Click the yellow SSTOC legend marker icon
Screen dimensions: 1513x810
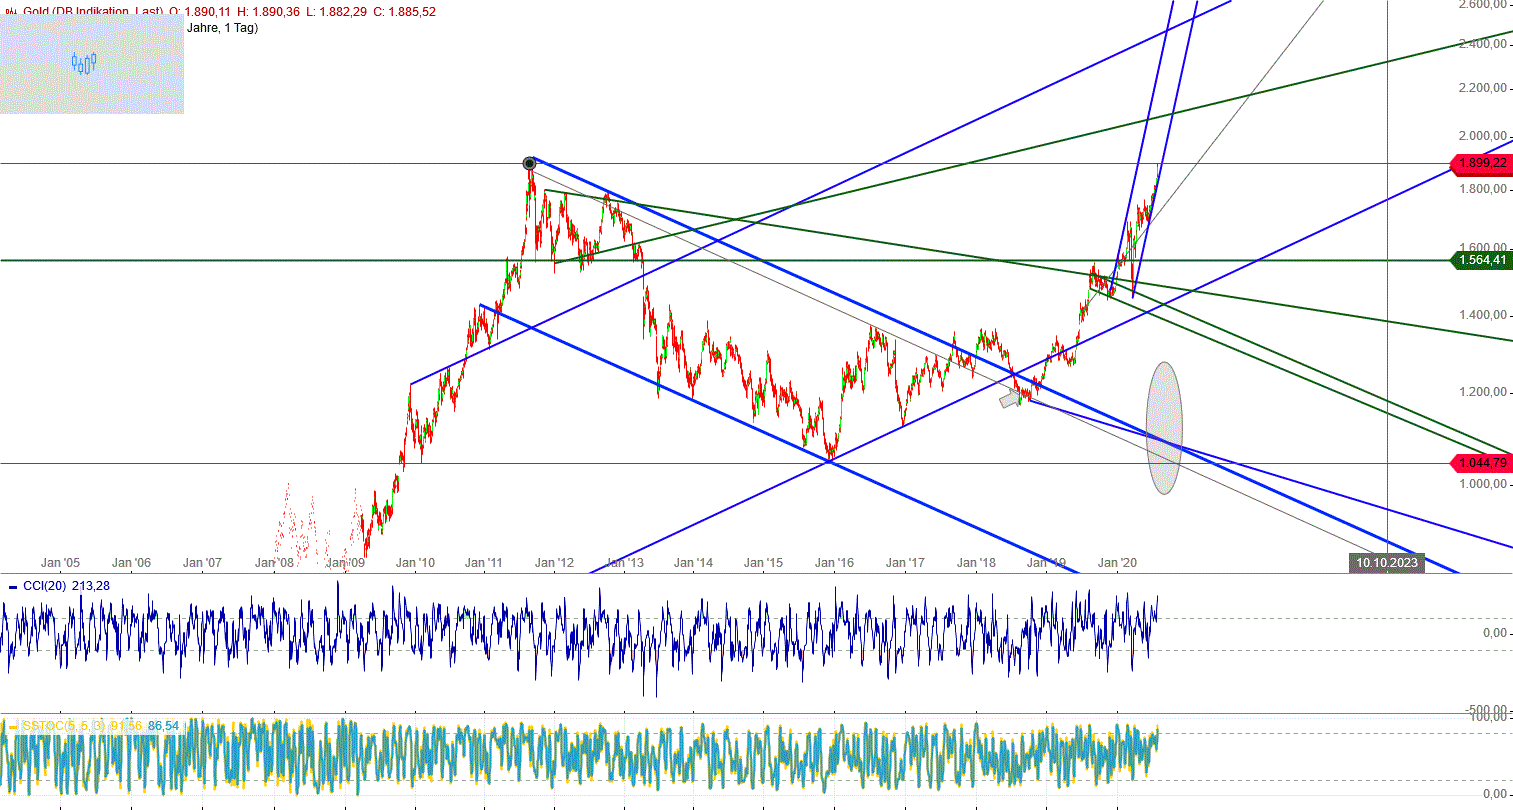coord(10,723)
